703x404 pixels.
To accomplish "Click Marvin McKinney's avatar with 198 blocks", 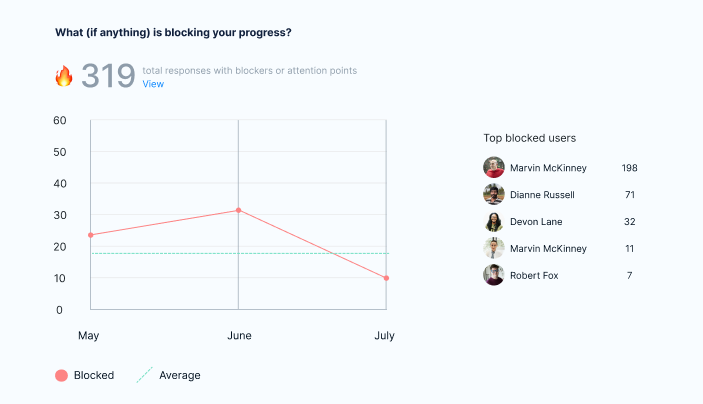I will 493,167.
